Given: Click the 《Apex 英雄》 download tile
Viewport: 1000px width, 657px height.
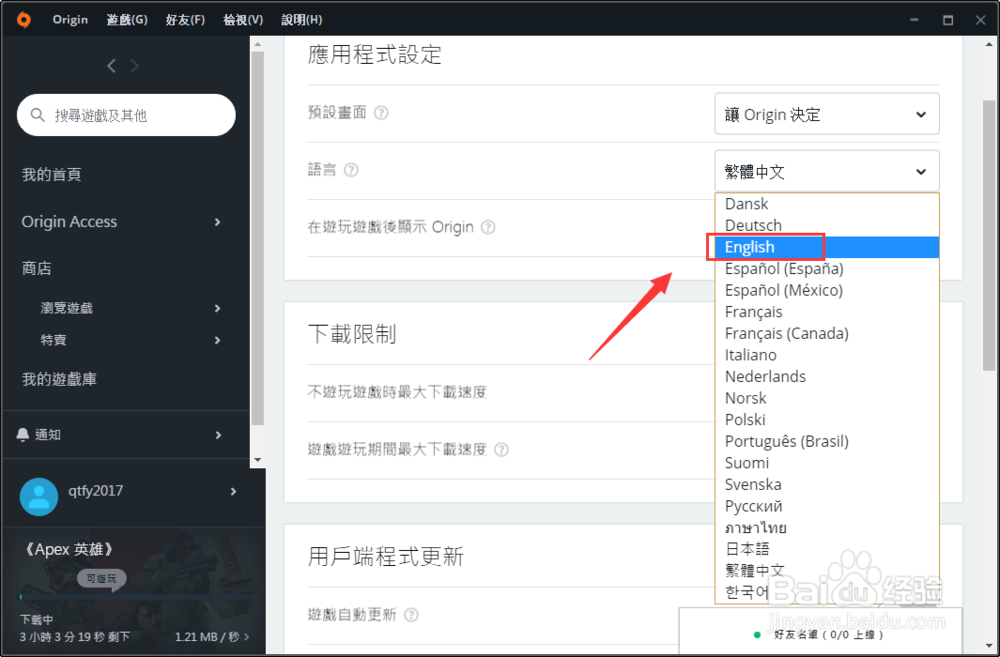Looking at the screenshot, I should click(134, 591).
